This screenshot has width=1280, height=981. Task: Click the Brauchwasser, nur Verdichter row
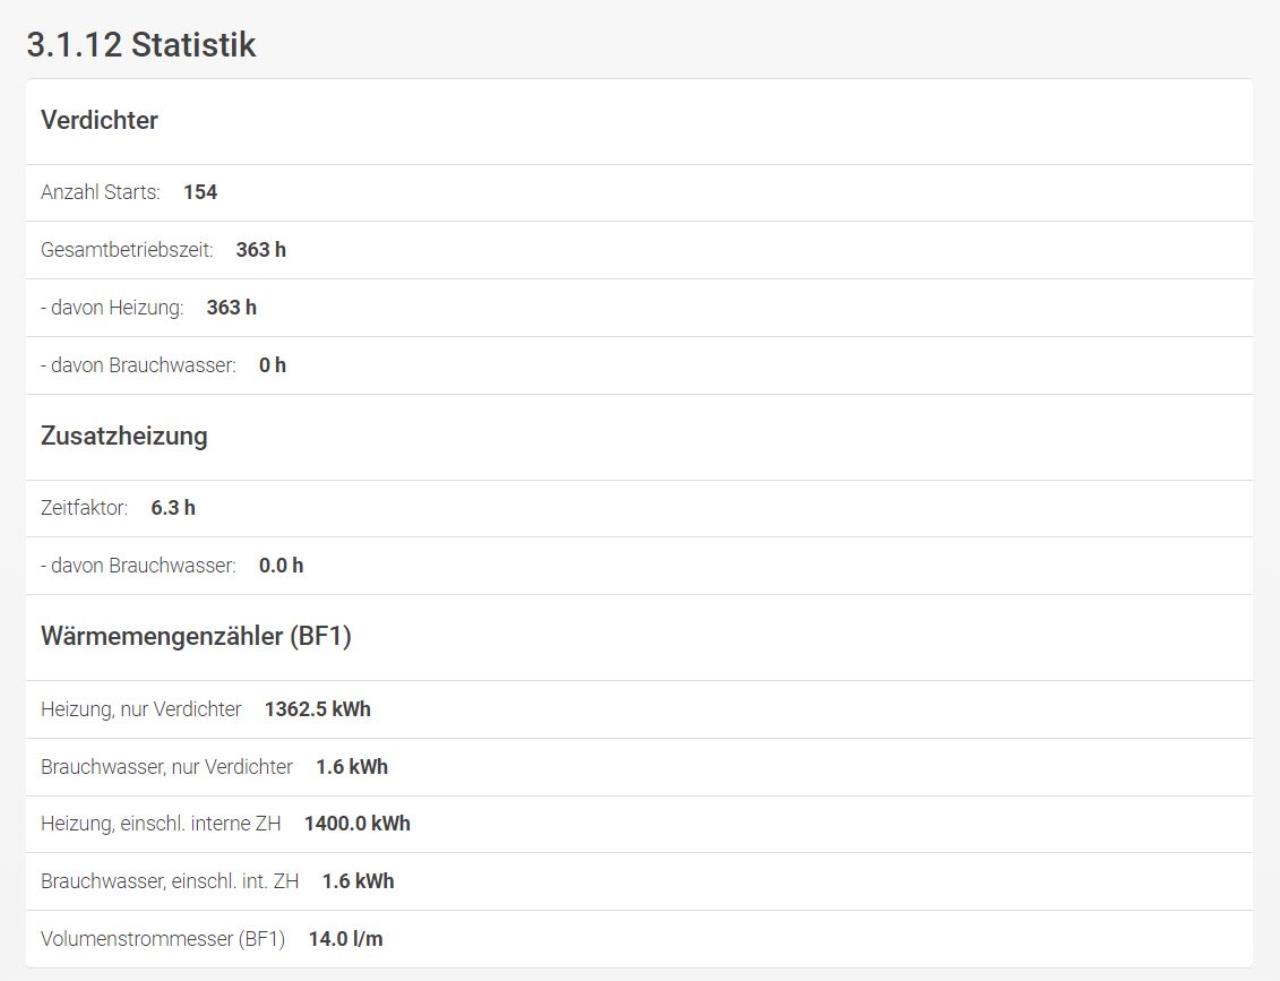(639, 767)
